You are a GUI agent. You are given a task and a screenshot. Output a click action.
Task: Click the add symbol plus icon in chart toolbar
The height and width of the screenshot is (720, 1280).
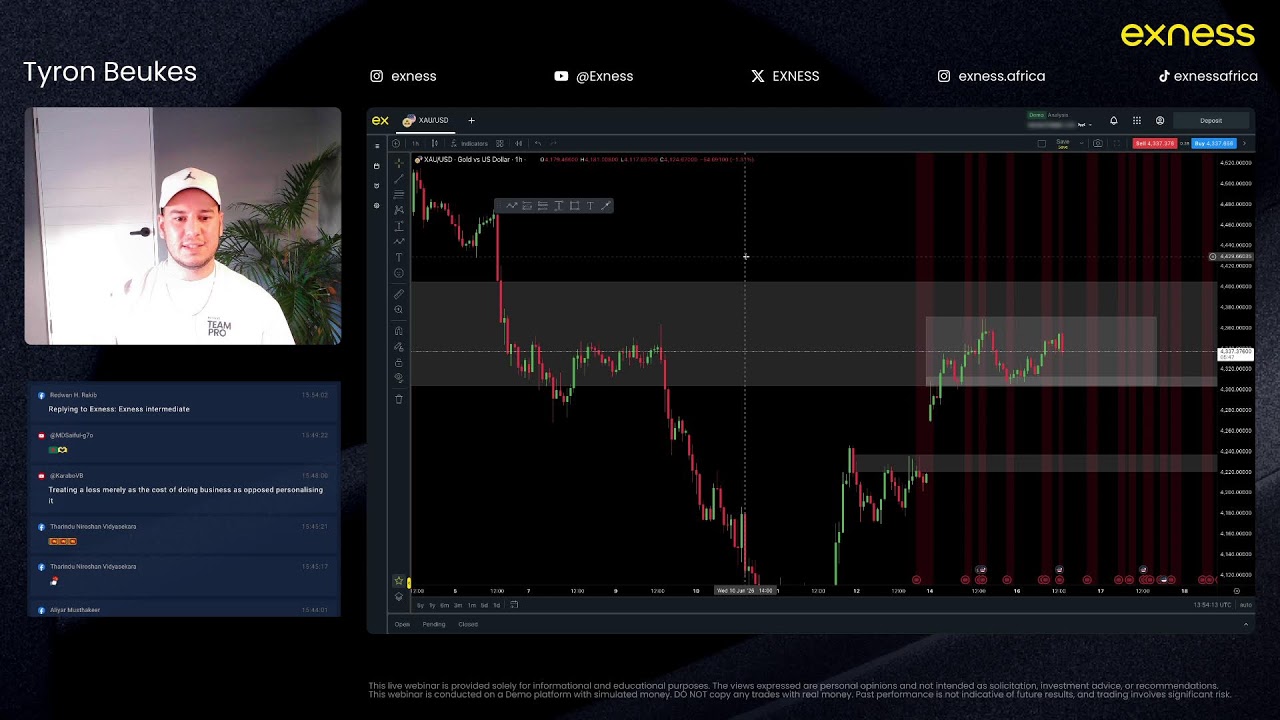click(396, 143)
